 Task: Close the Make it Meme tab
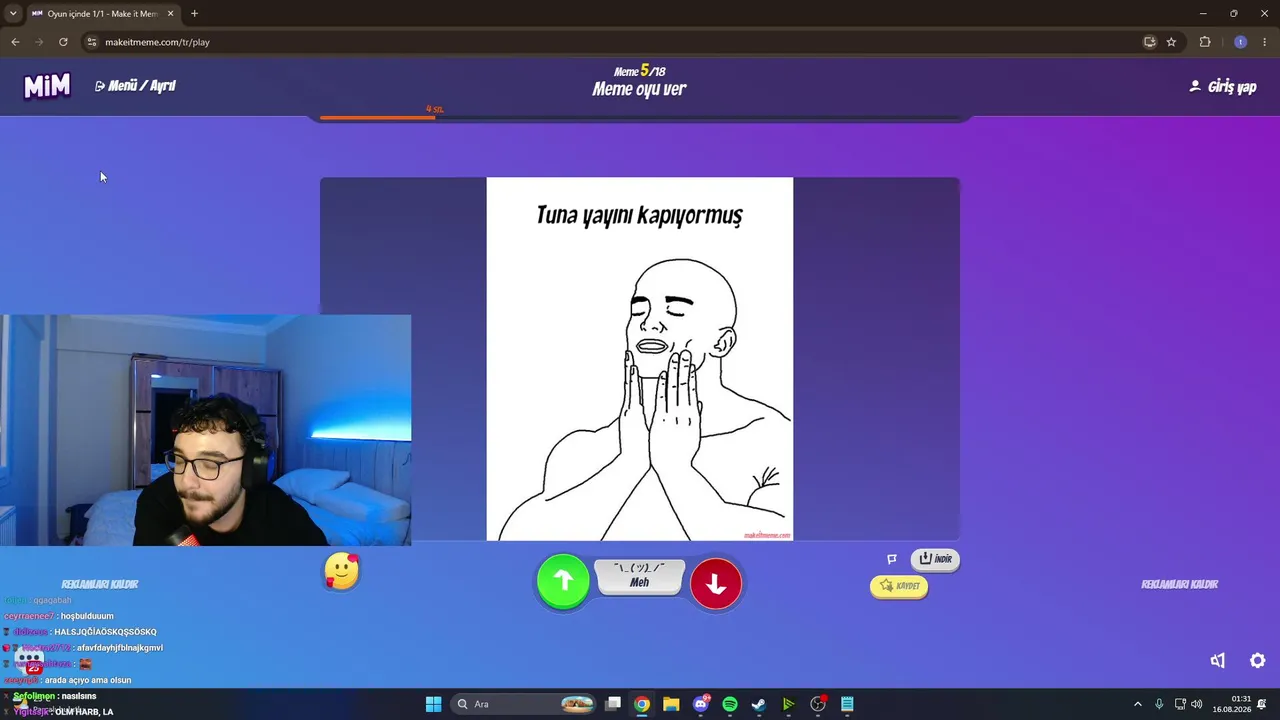tap(170, 14)
